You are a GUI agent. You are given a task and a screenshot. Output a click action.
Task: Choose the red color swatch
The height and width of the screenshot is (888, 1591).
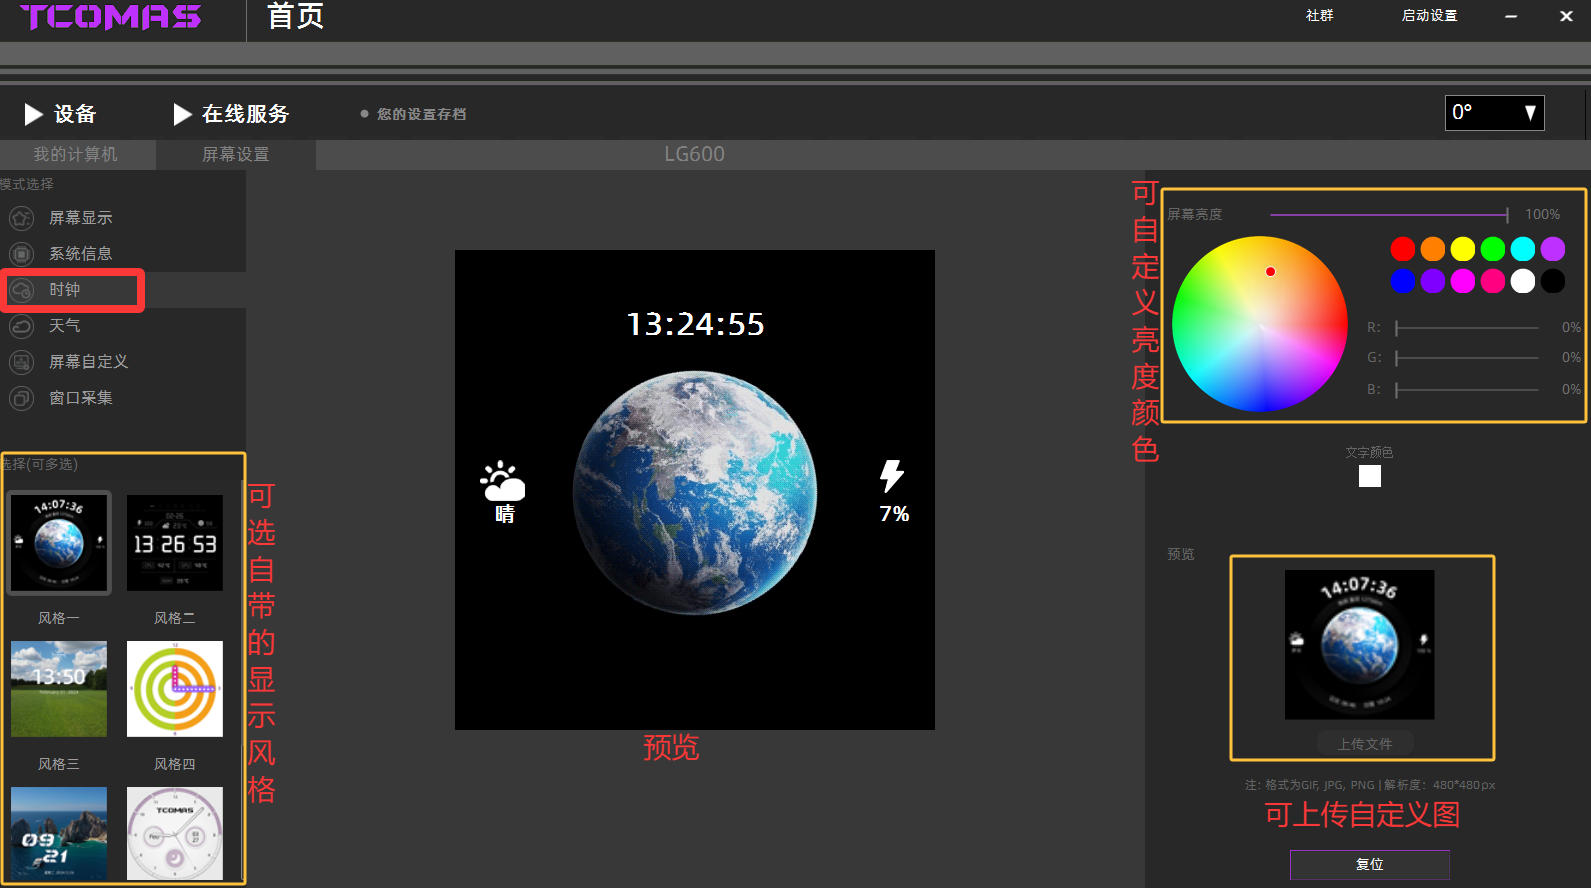[x=1403, y=249]
